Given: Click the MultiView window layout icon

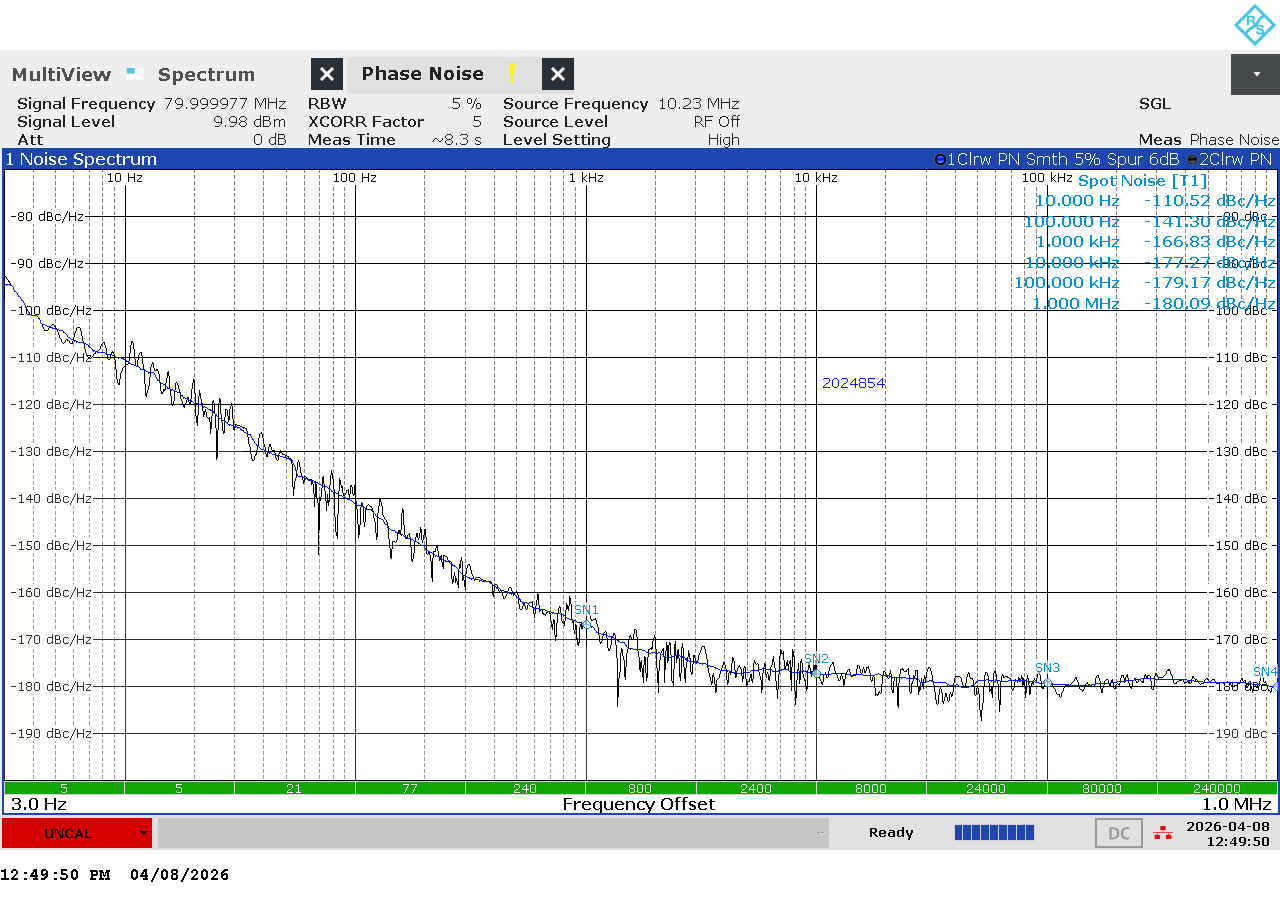Looking at the screenshot, I should coord(135,73).
